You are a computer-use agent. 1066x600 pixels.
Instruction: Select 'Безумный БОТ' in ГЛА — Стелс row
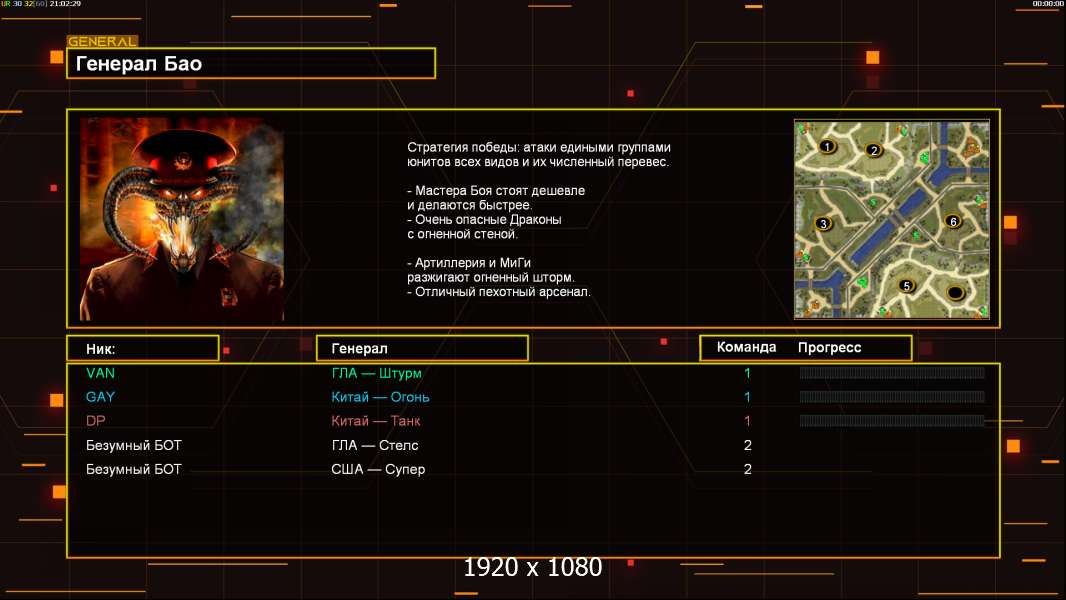(x=134, y=445)
